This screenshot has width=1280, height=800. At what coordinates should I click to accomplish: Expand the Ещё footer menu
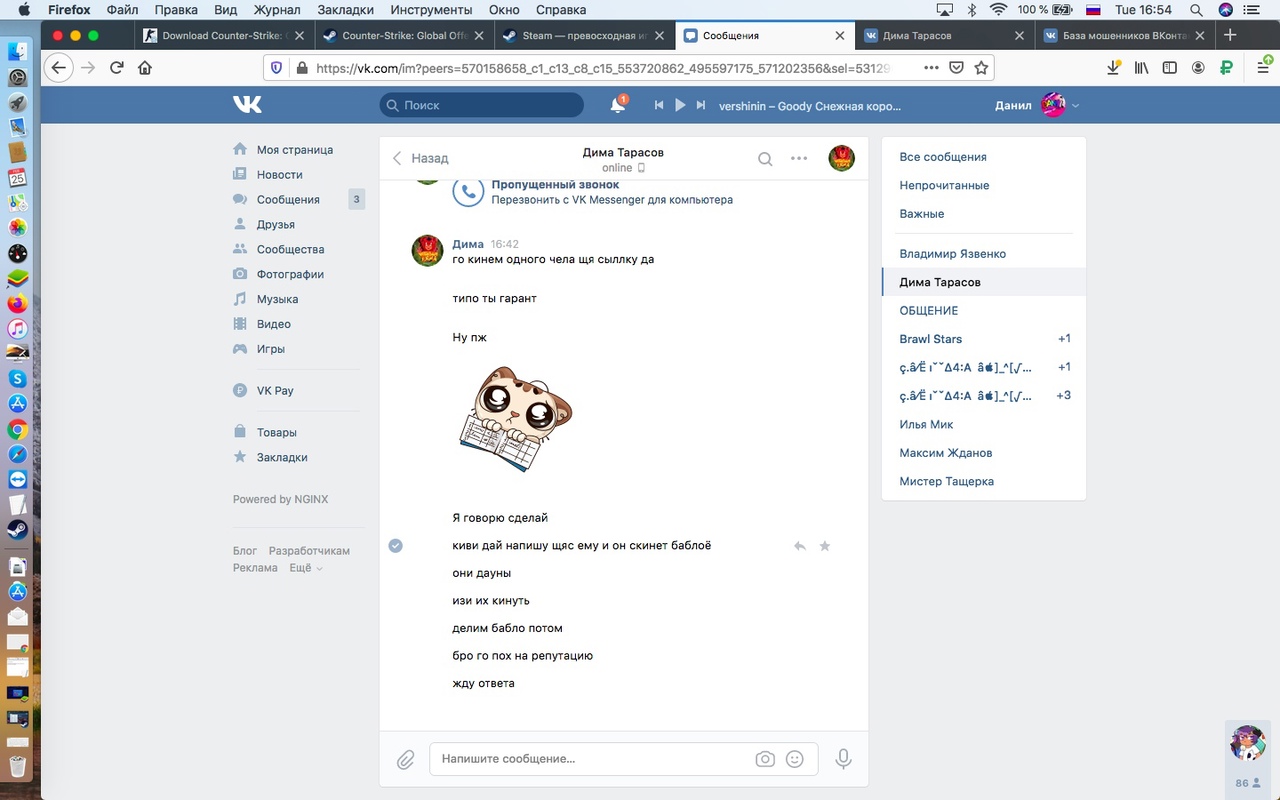point(305,568)
